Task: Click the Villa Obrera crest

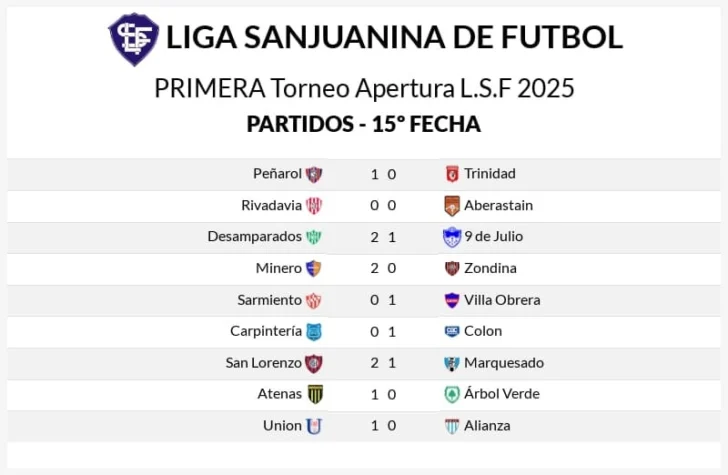Action: tap(452, 300)
